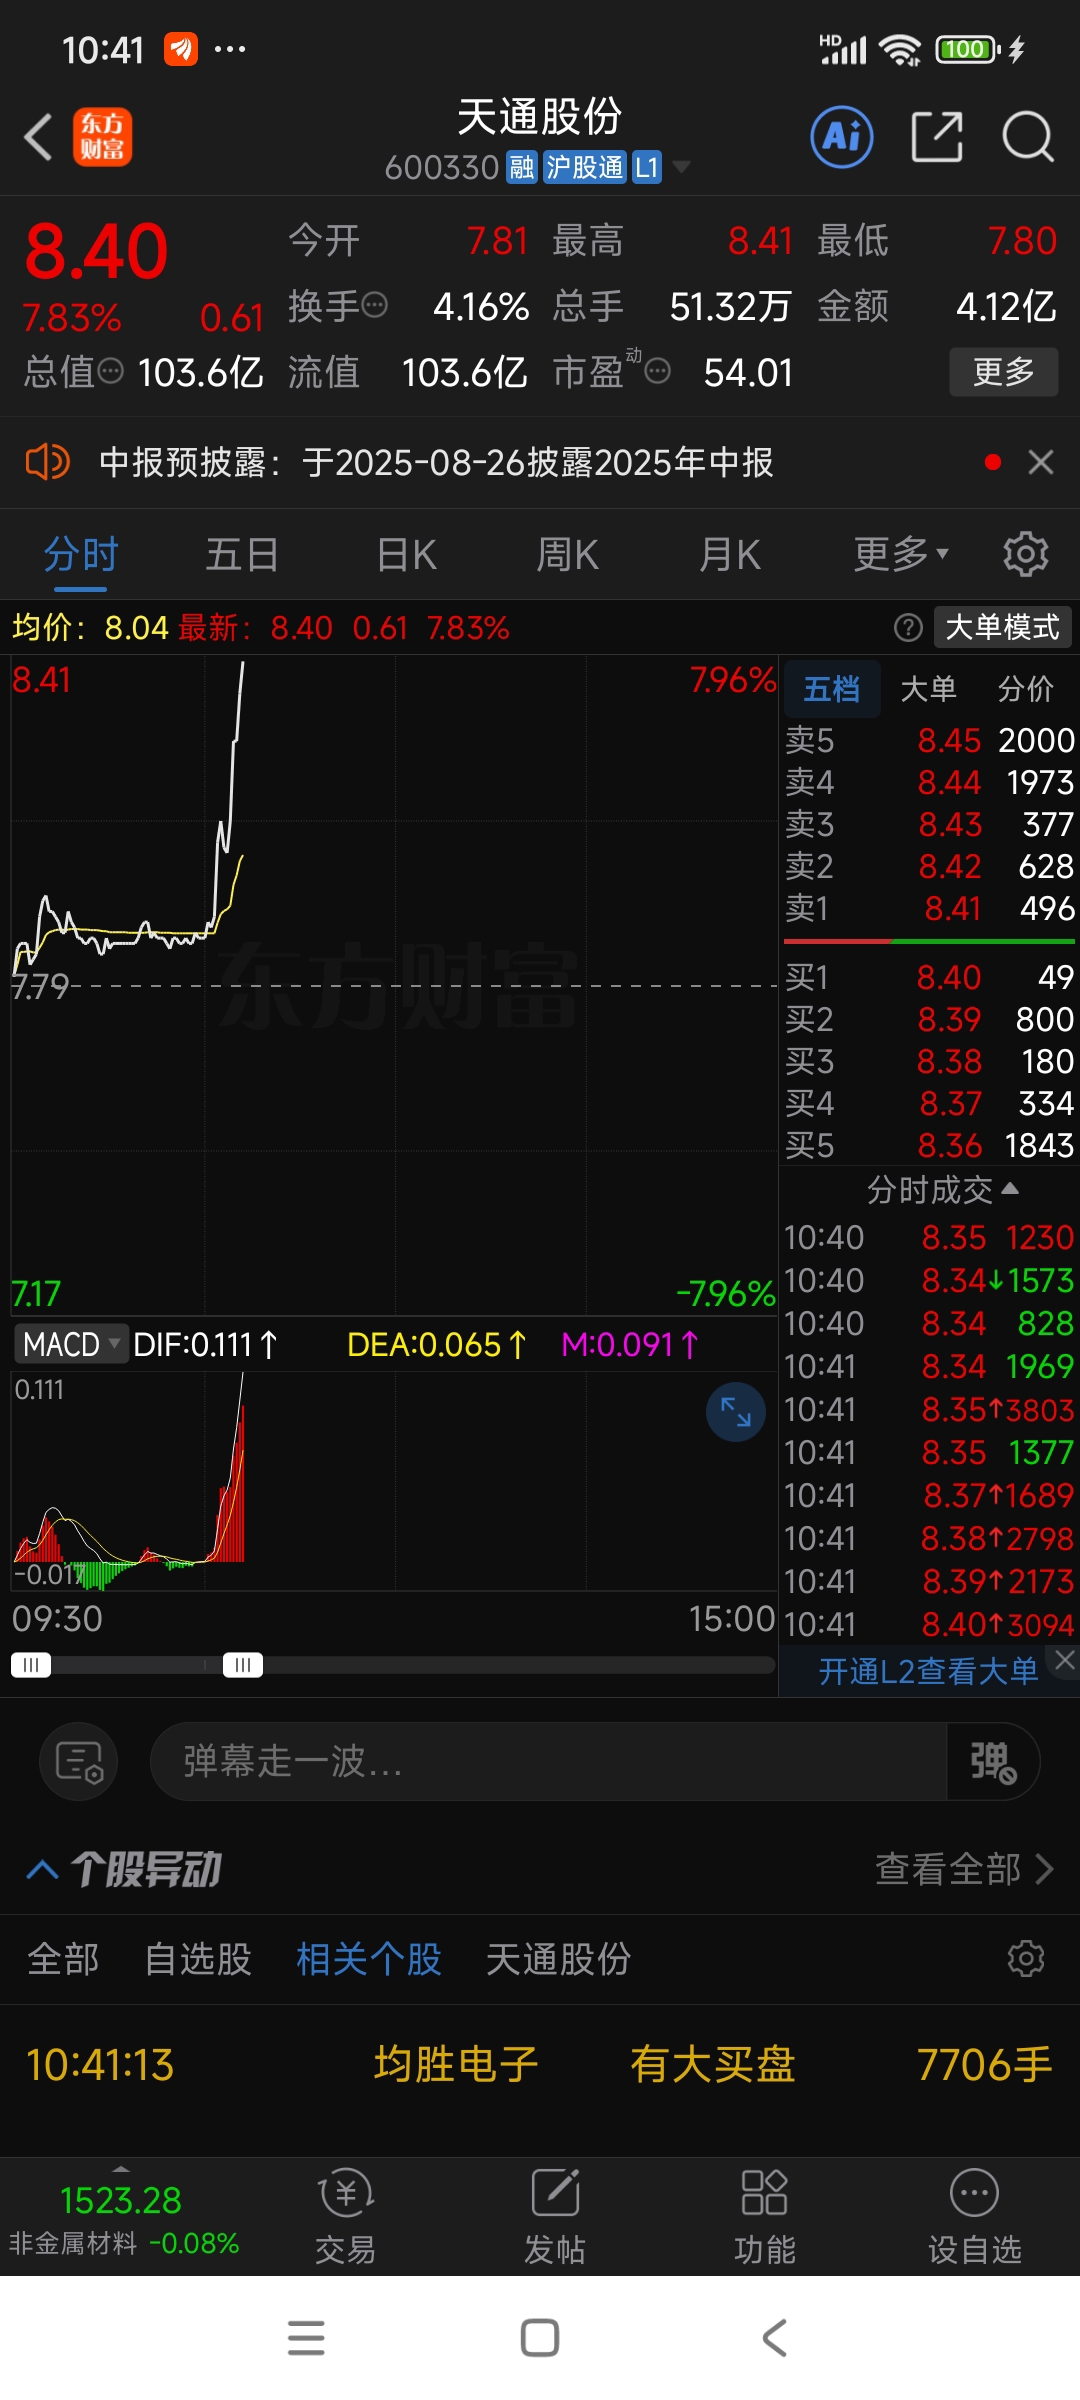
Task: Toggle the 弹 danmaku switch
Action: pyautogui.click(x=993, y=1761)
